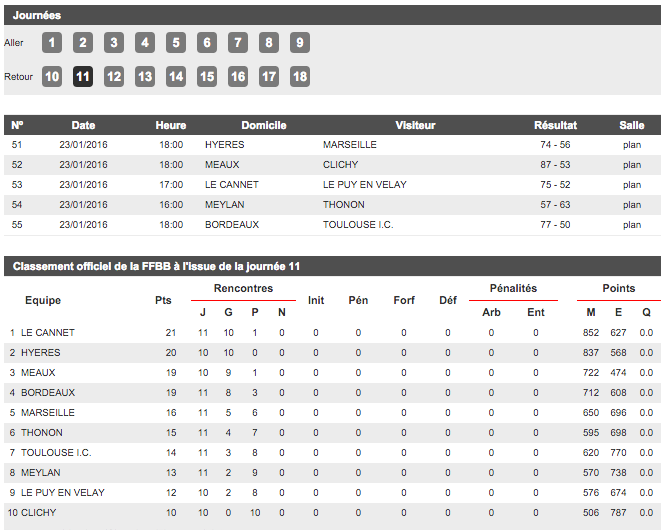
Task: View plan for Bordeaux vs Toulouse I.C.
Action: pyautogui.click(x=631, y=225)
